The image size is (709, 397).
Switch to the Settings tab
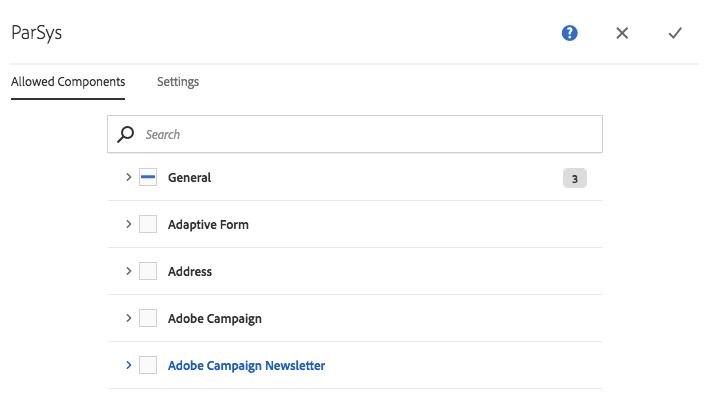tap(178, 82)
